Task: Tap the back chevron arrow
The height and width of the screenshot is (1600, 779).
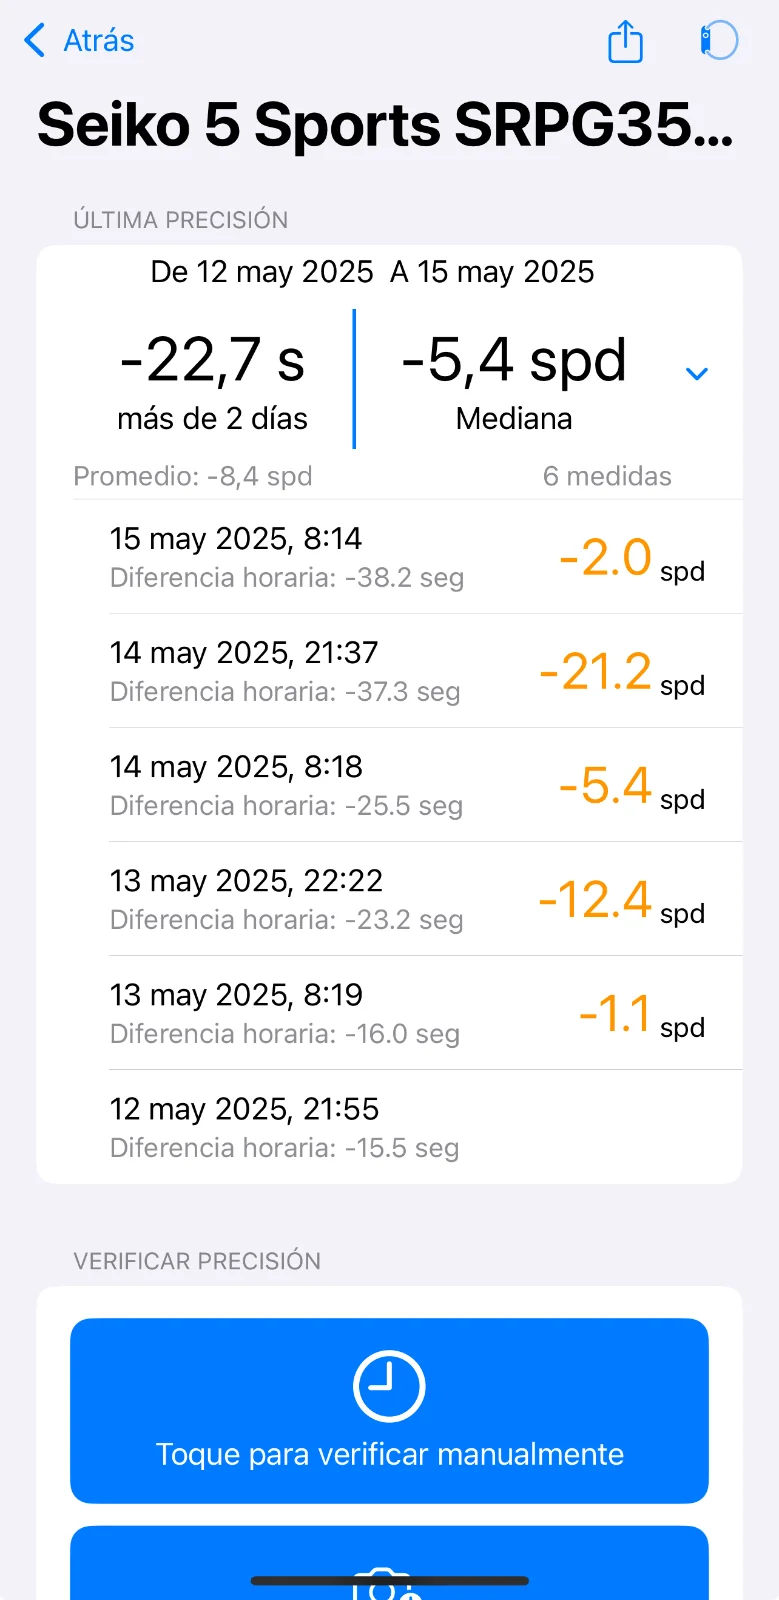Action: [x=35, y=40]
